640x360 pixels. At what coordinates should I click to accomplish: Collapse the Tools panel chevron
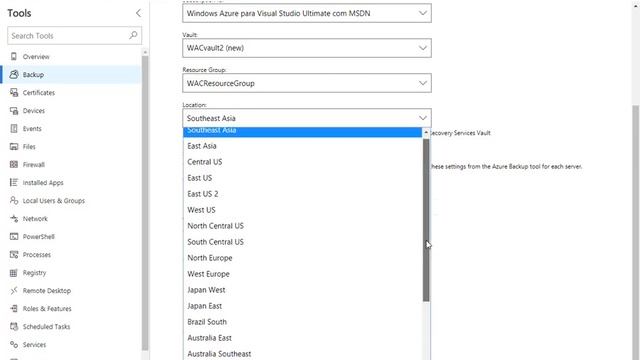tap(138, 13)
